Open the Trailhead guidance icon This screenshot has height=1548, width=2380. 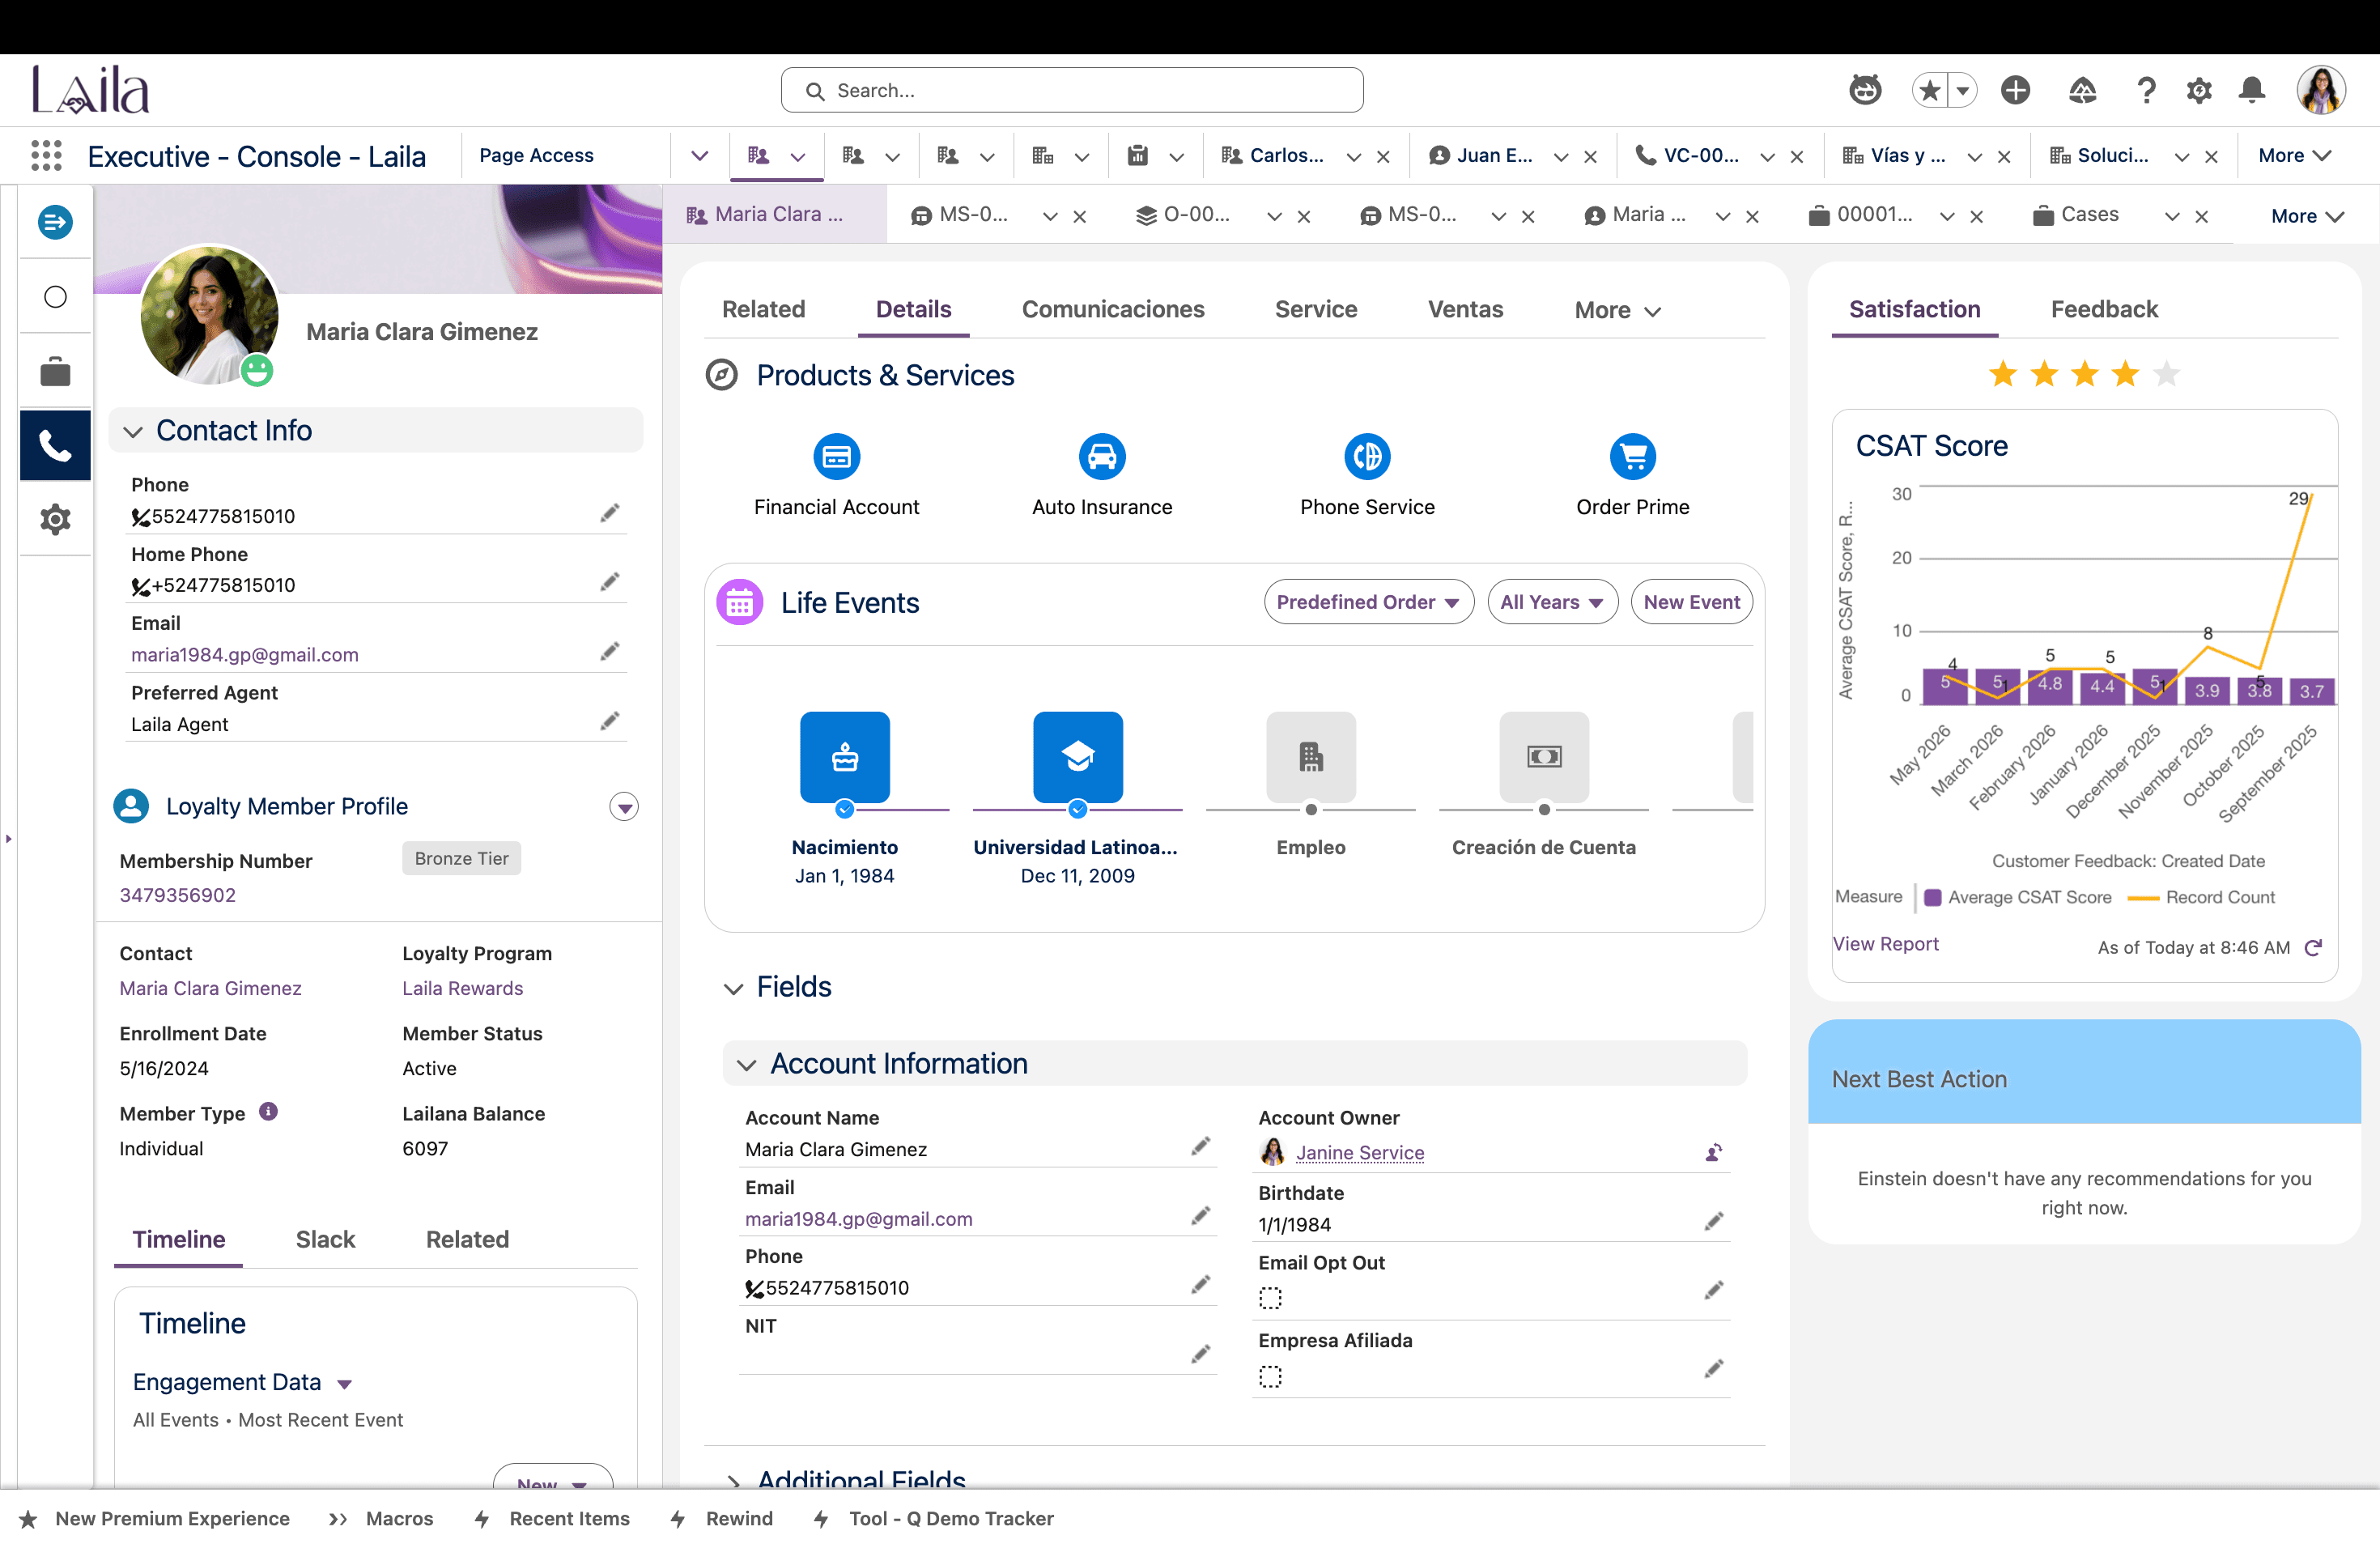coord(2082,90)
